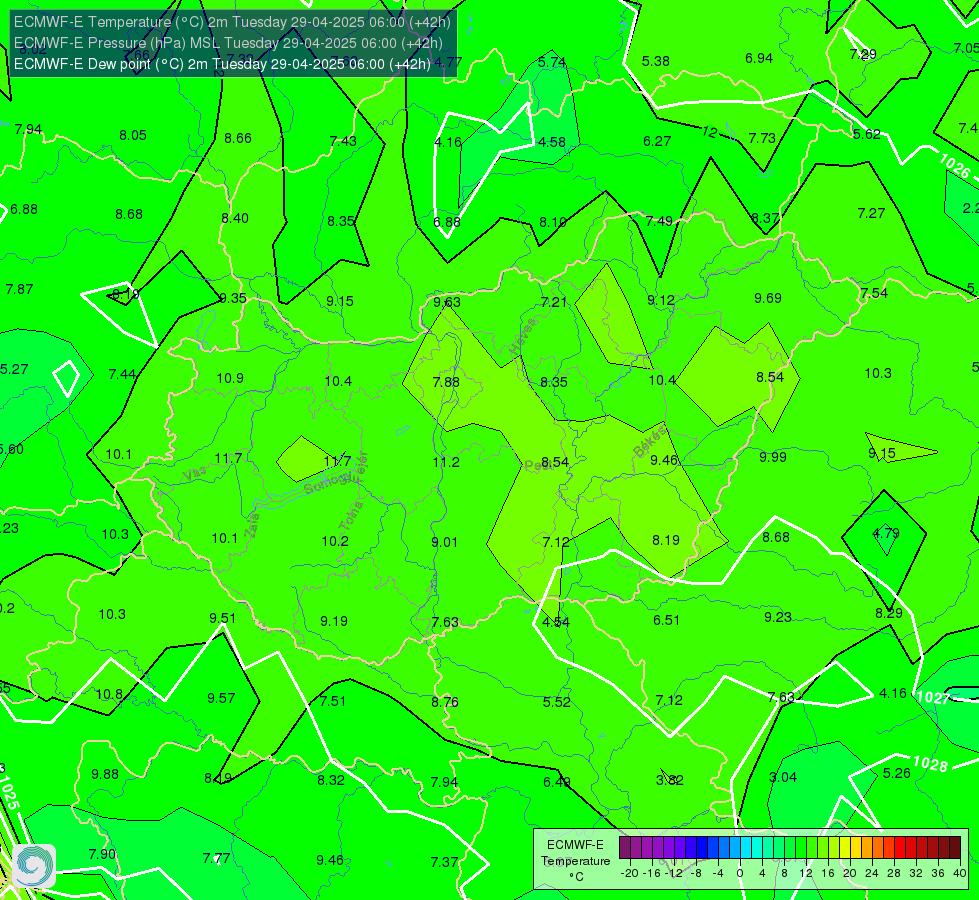Image resolution: width=979 pixels, height=900 pixels.
Task: Click the 7.37 dew point value
Action: 444,863
